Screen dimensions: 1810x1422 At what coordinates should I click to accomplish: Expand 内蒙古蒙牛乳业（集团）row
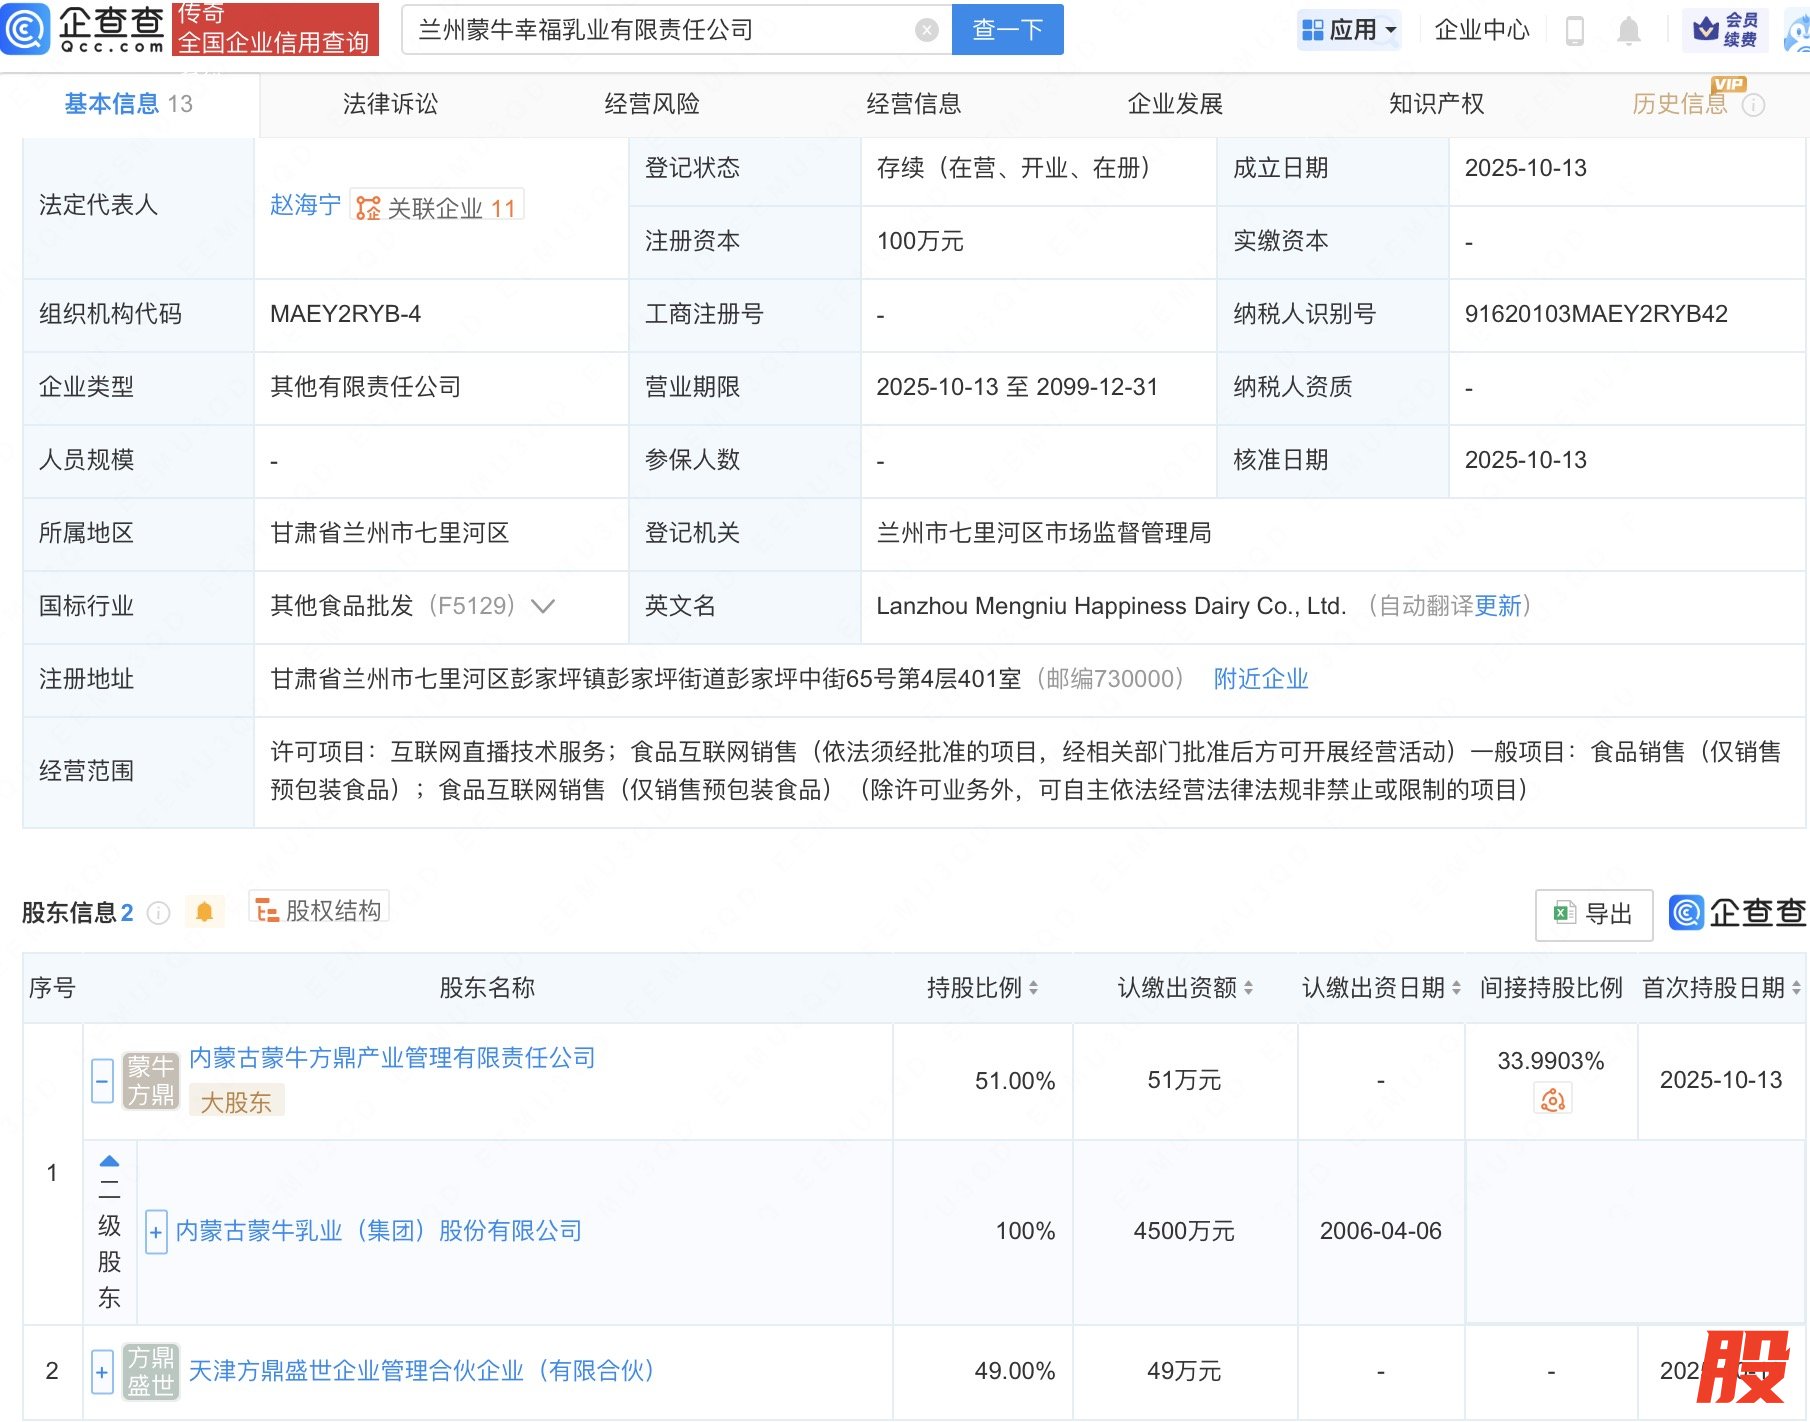point(156,1232)
